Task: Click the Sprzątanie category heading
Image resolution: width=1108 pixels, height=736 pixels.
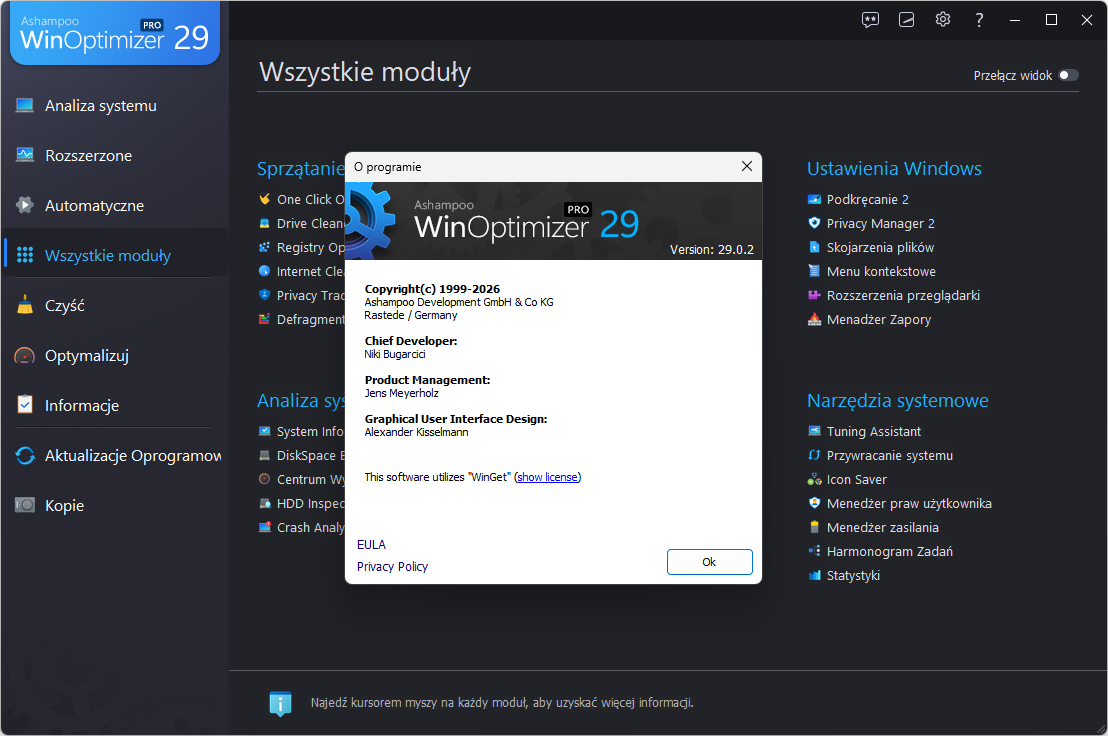Action: [x=300, y=168]
